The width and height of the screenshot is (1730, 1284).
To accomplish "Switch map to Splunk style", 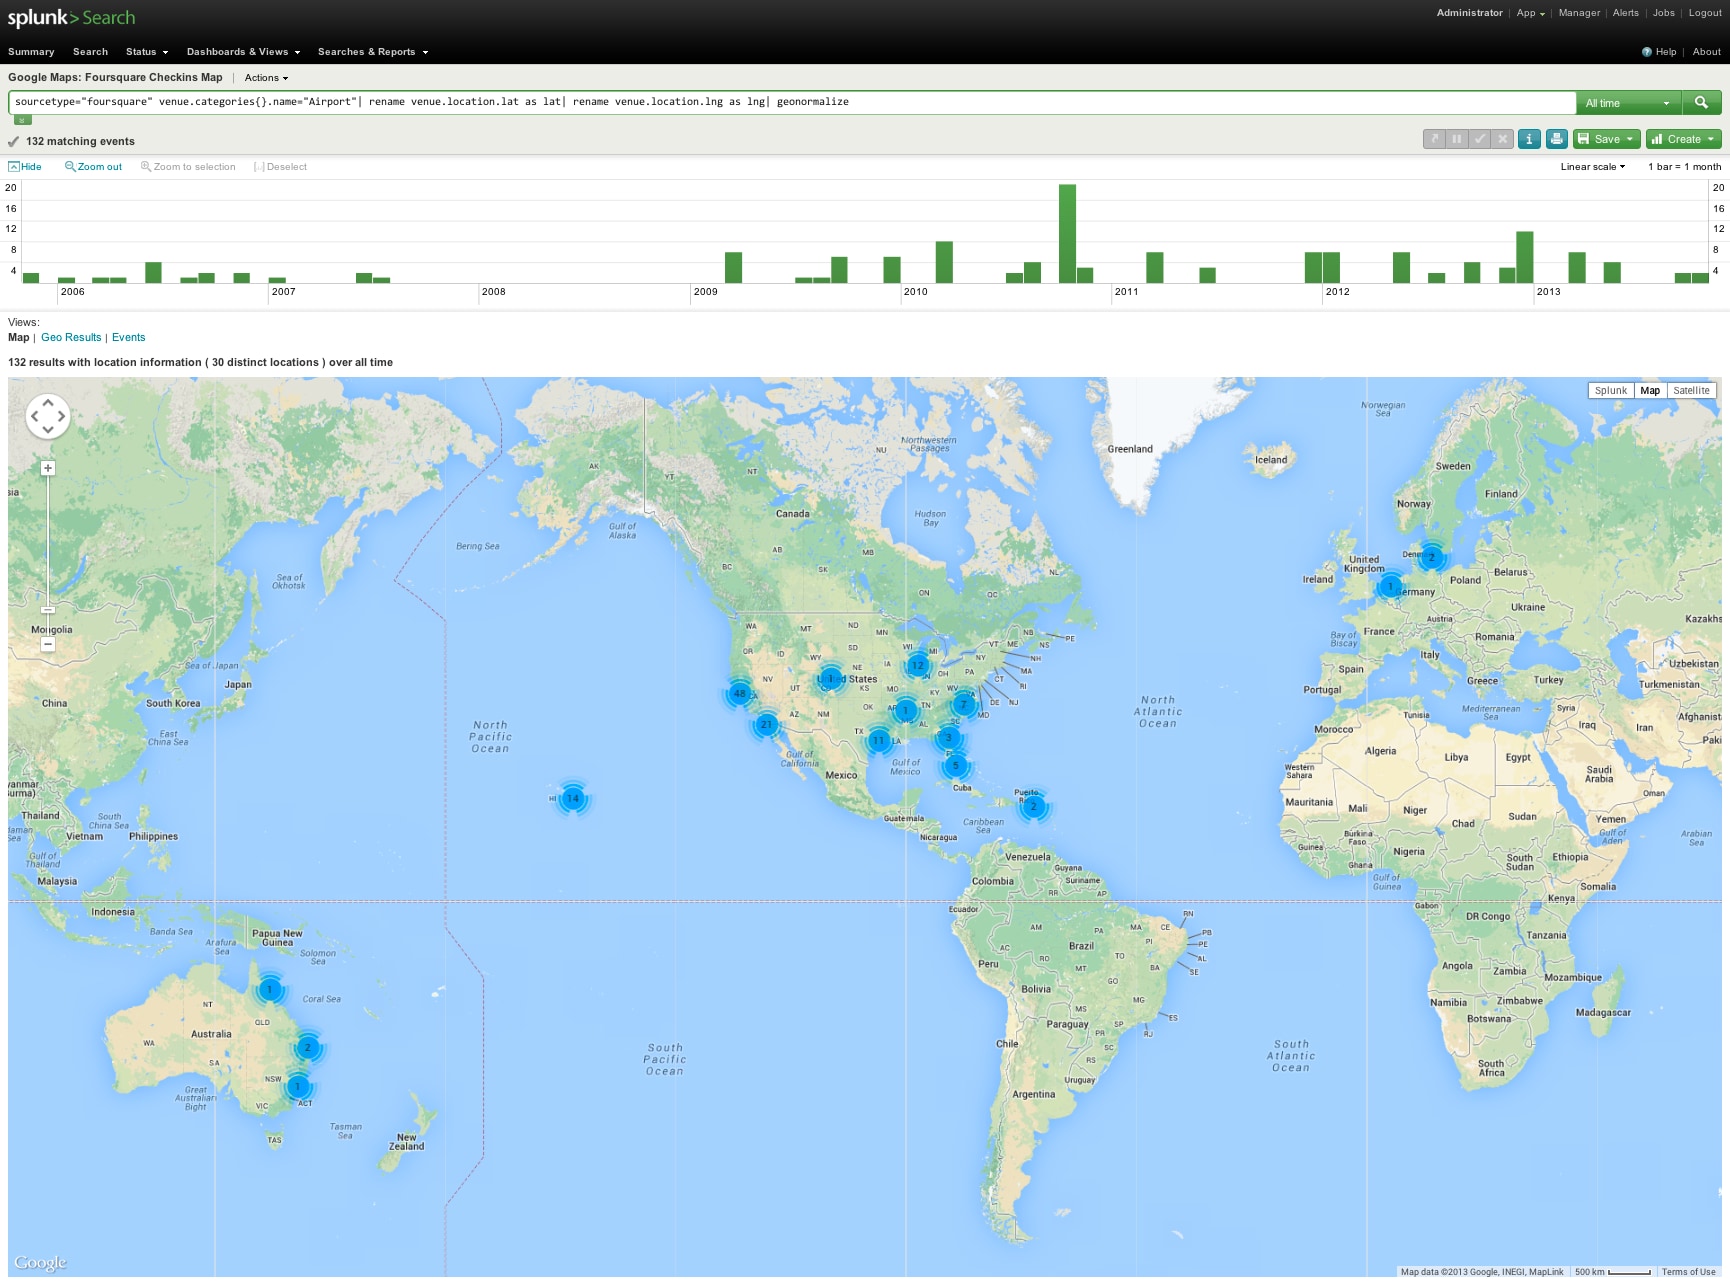I will (x=1611, y=391).
